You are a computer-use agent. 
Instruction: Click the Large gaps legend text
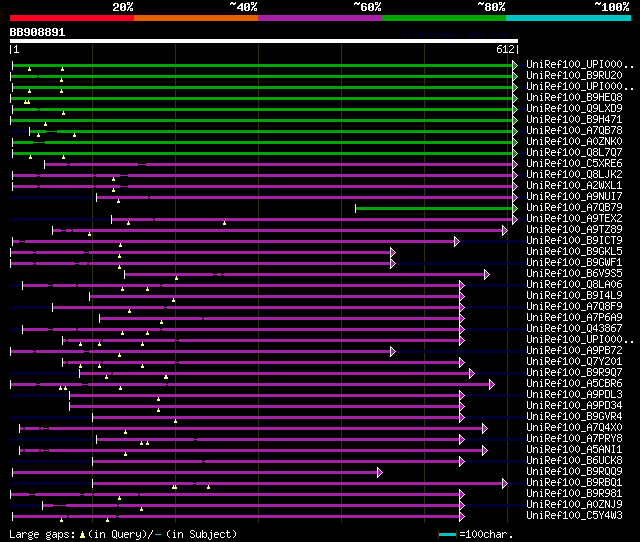pyautogui.click(x=42, y=534)
